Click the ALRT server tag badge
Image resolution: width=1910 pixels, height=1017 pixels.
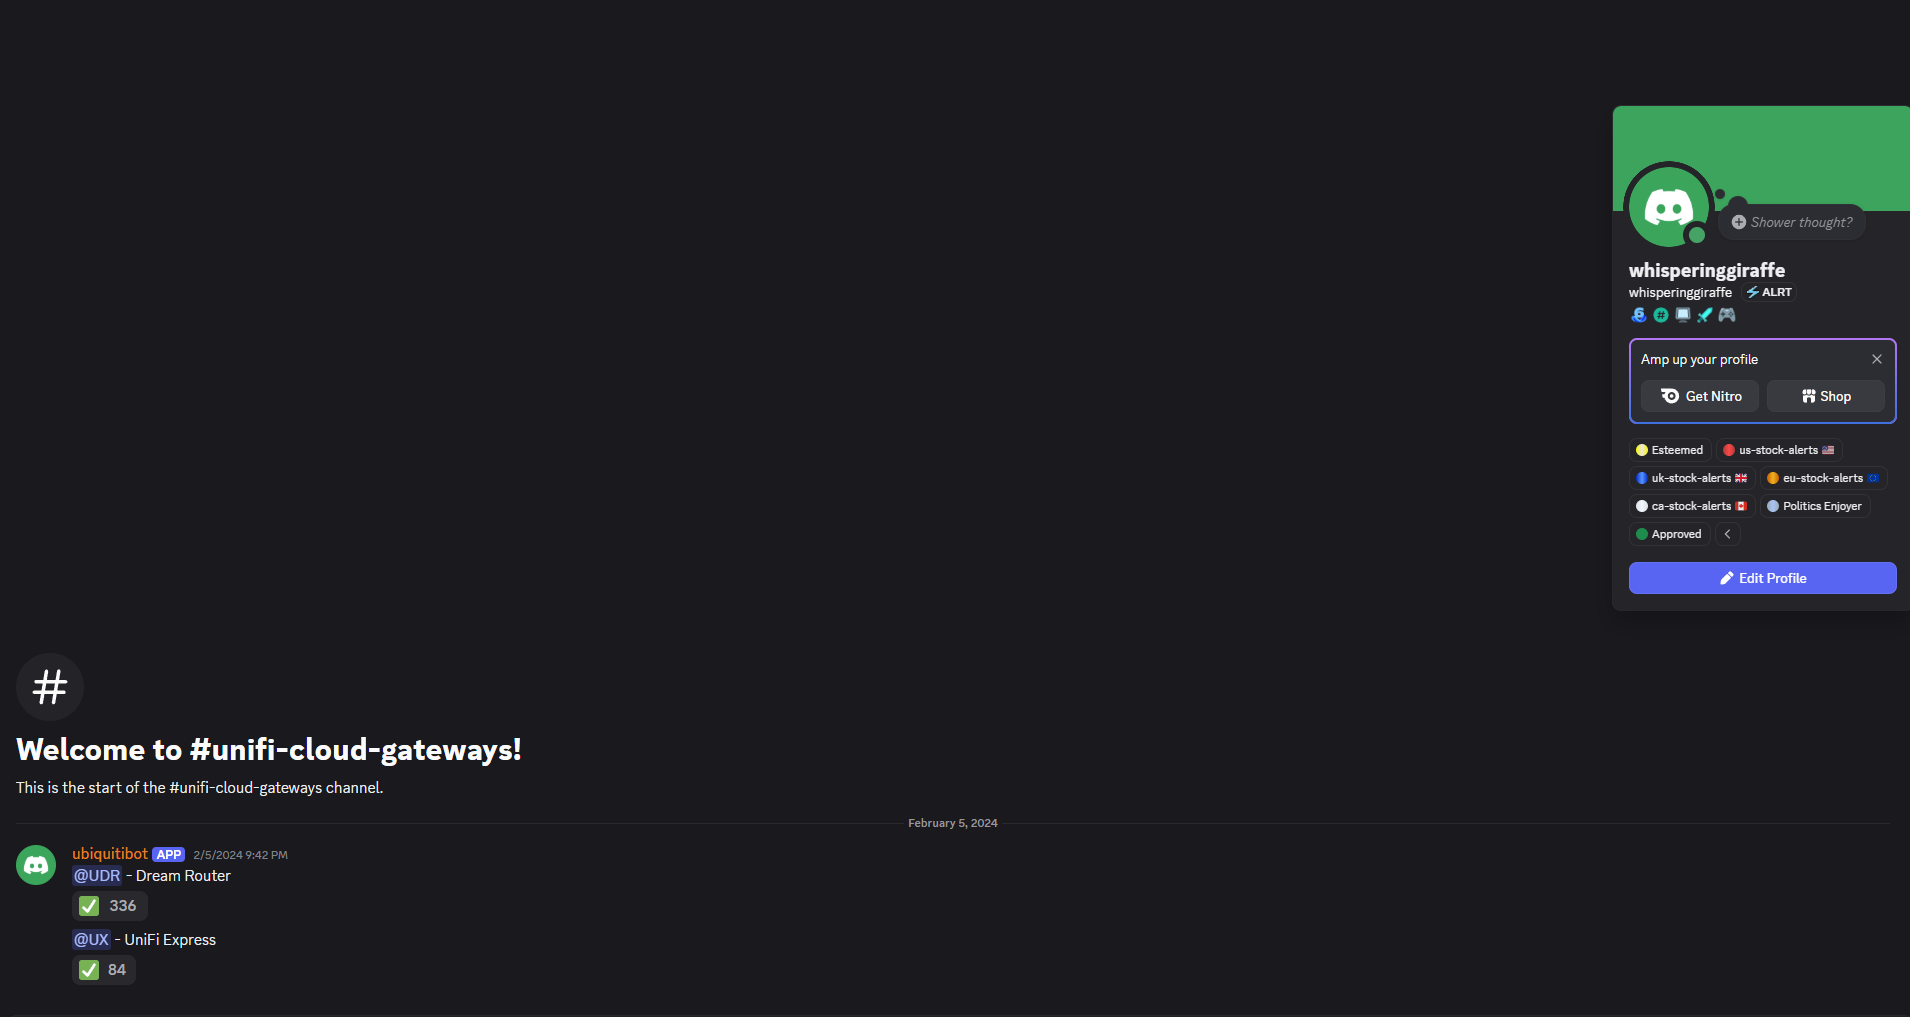tap(1769, 292)
